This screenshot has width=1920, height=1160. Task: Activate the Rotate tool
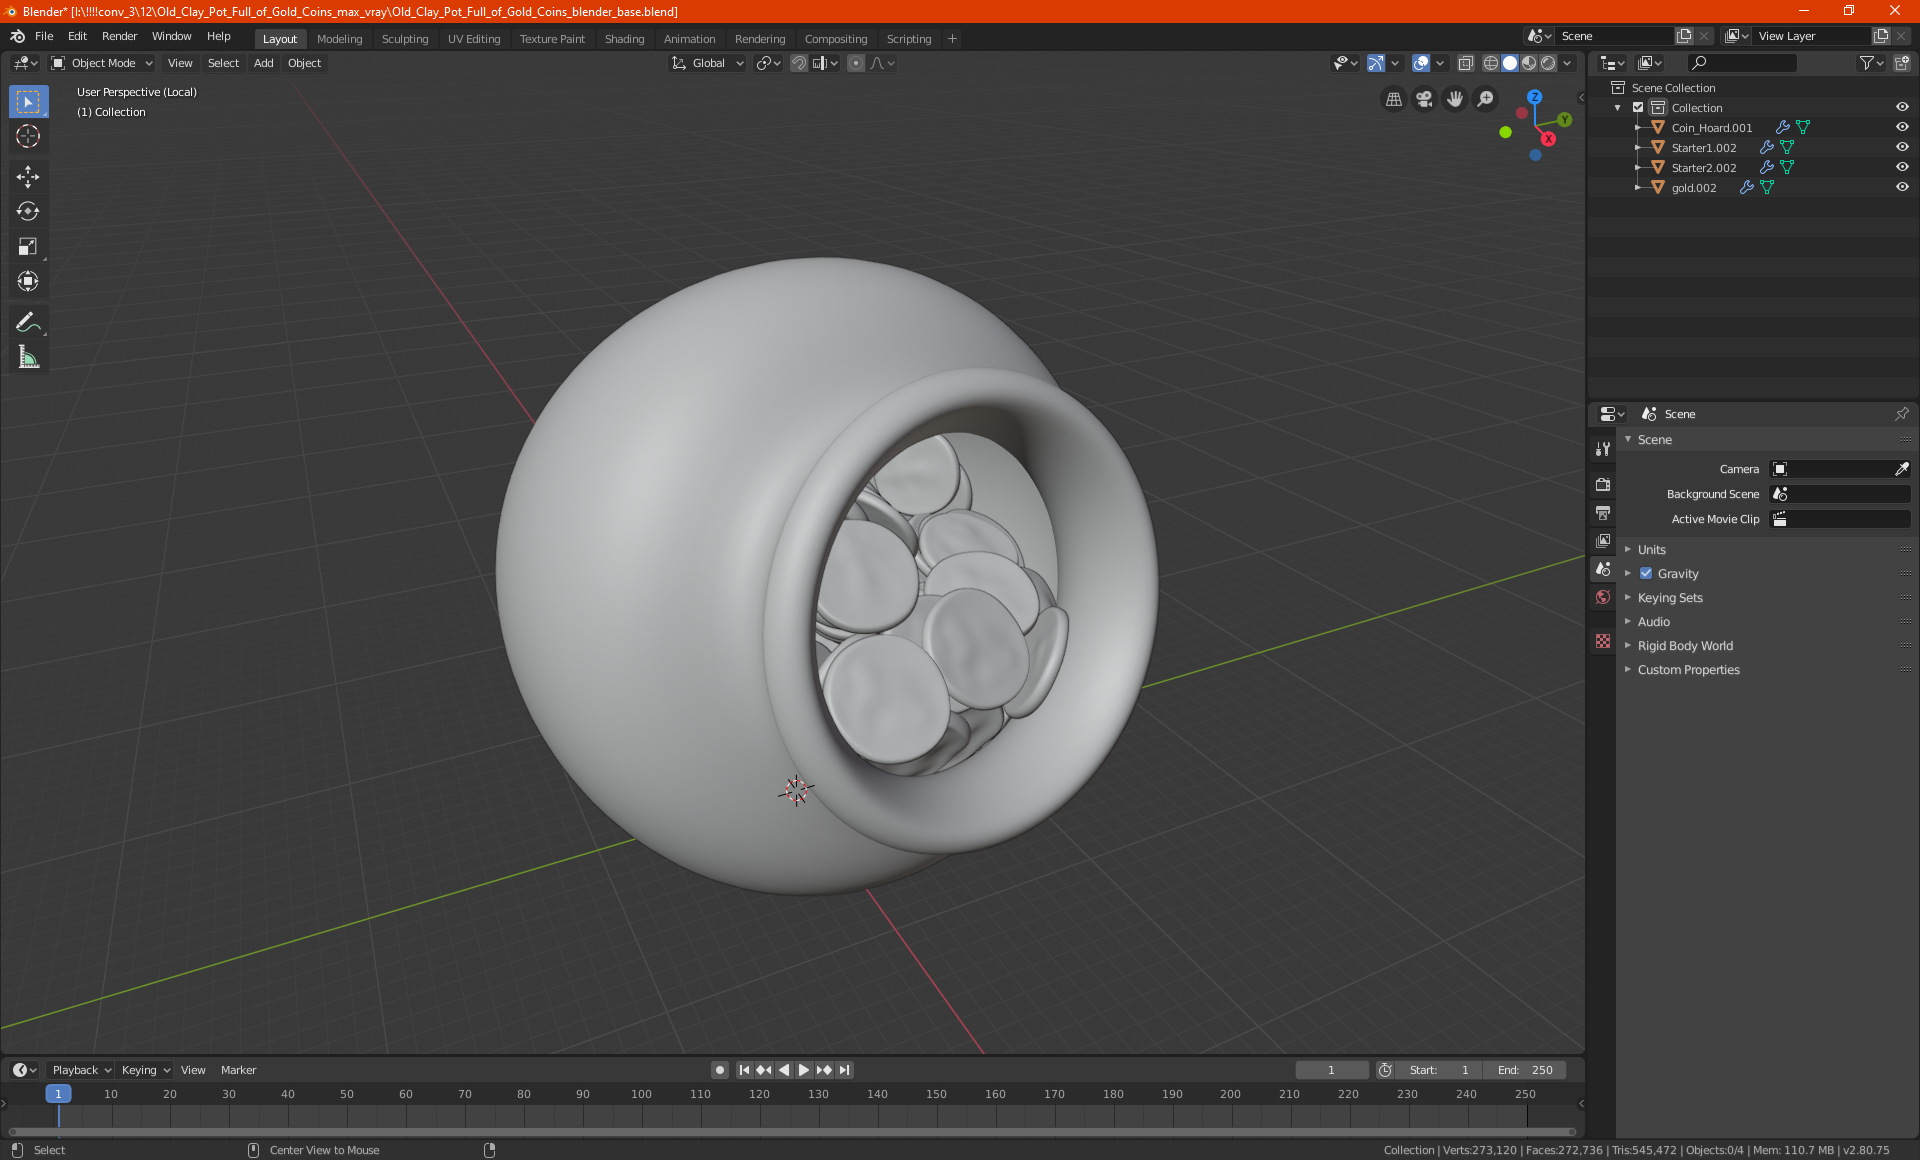[x=28, y=211]
